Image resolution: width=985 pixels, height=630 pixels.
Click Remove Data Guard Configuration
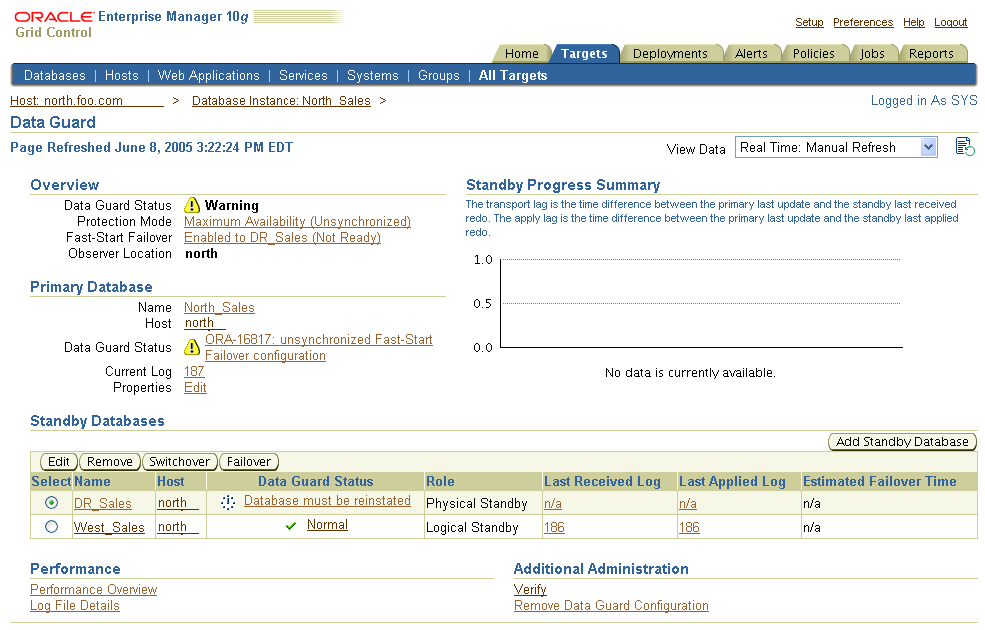point(611,605)
